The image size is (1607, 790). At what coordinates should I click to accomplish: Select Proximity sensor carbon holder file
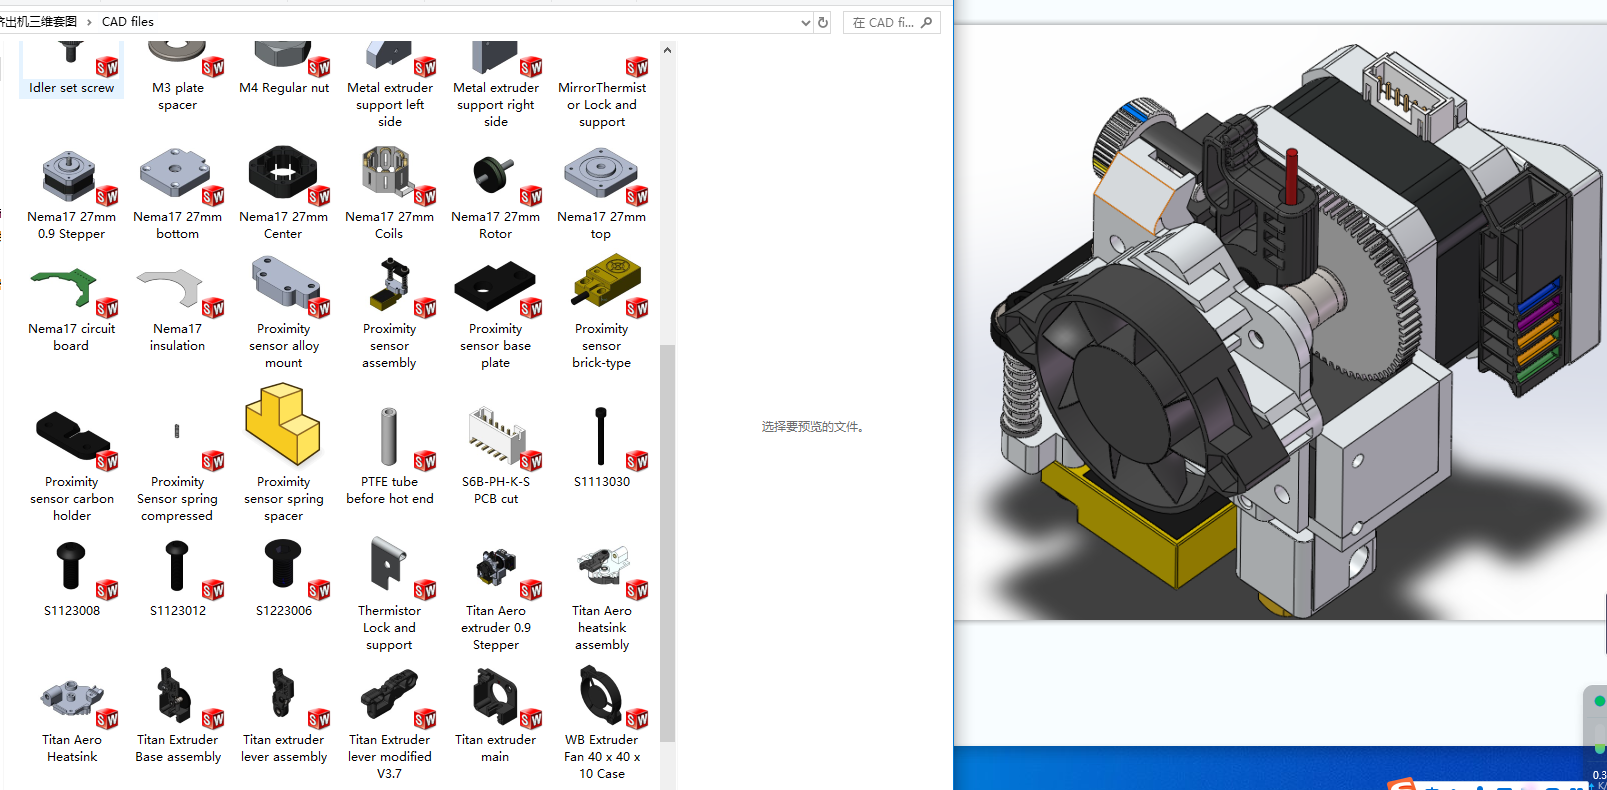point(71,467)
